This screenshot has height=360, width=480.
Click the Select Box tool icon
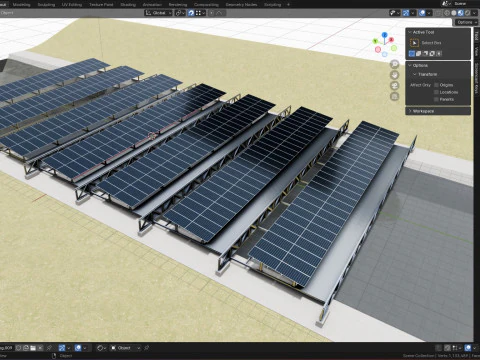(414, 43)
